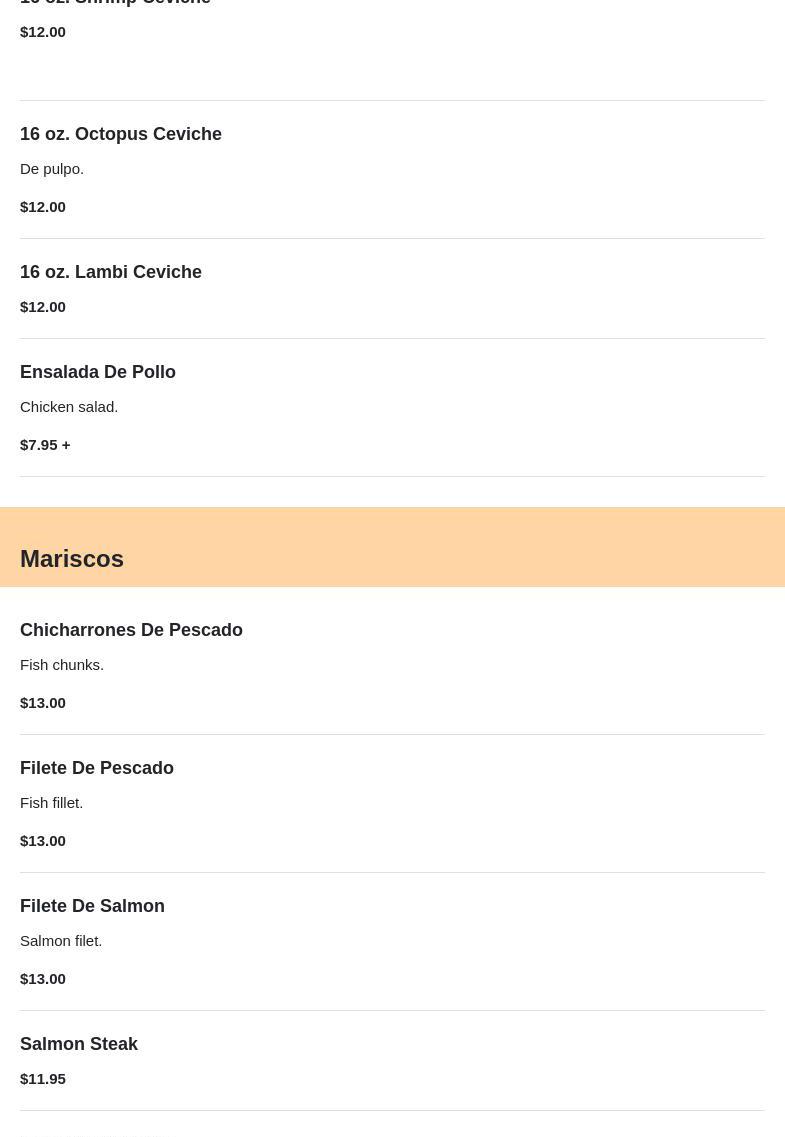Select the 16 oz. Lambi Ceviche item
The image size is (785, 1137).
pos(111,272)
